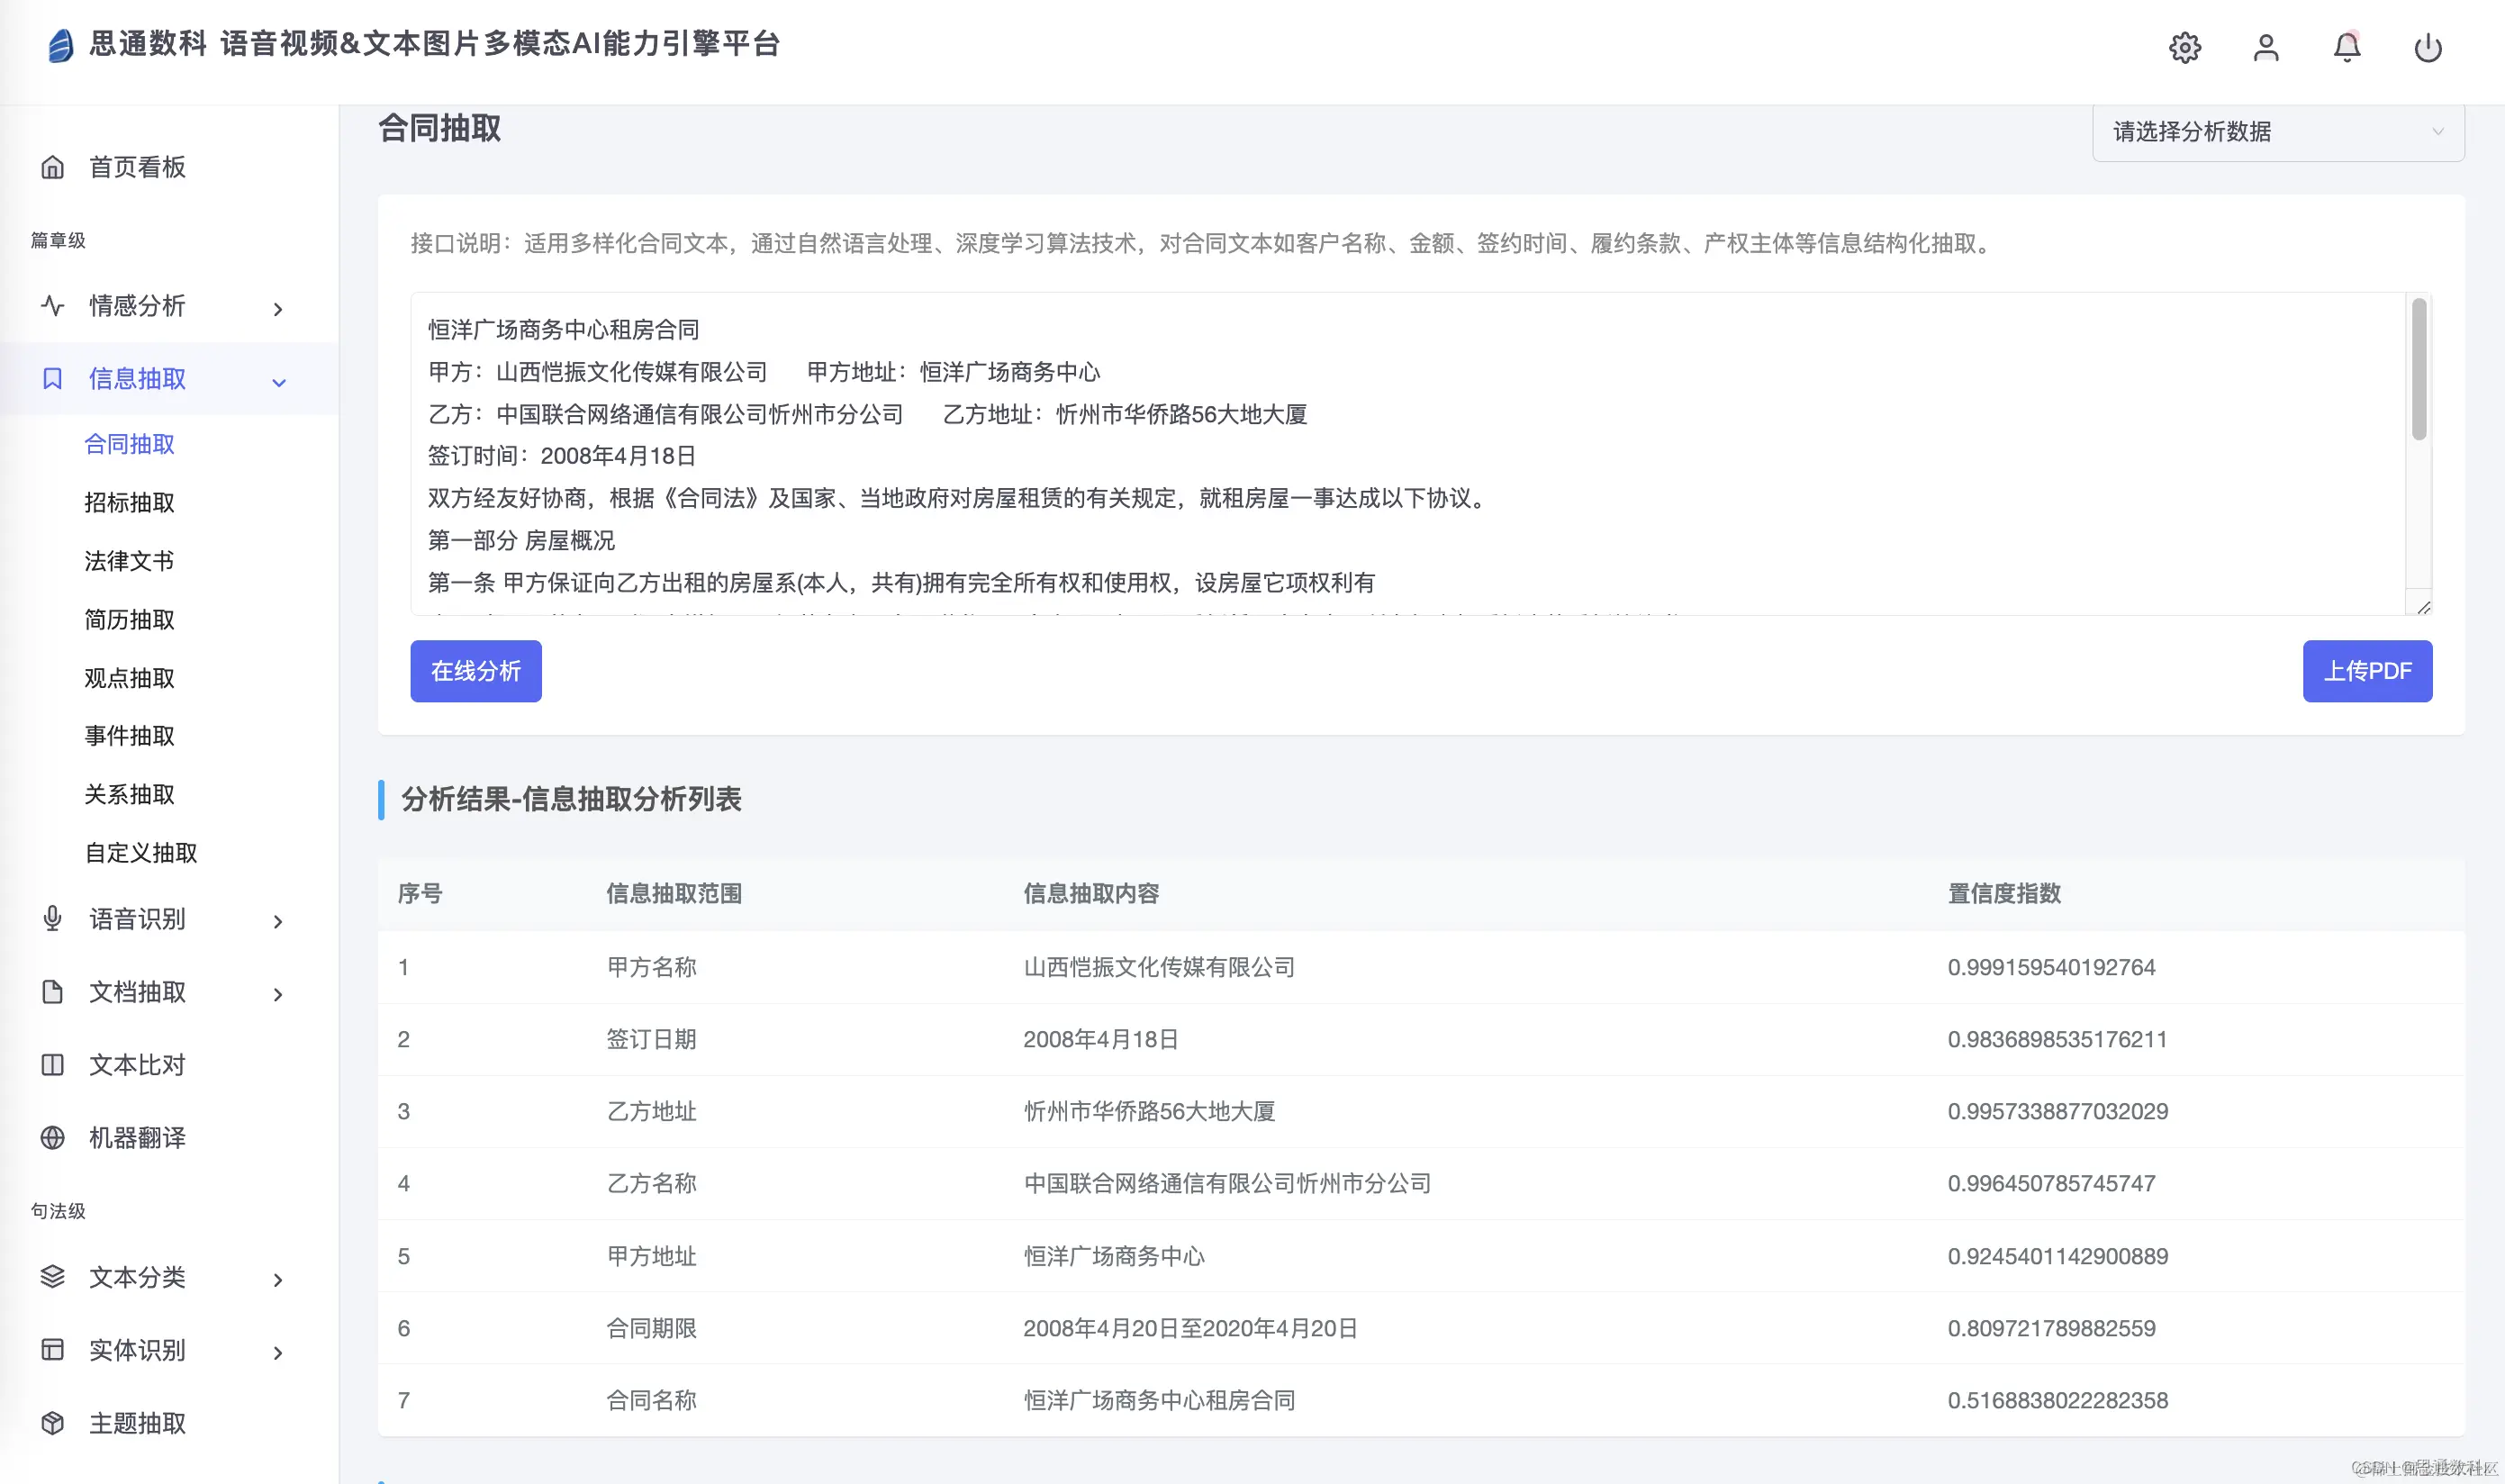Click the layers icon for 文本分类

pyautogui.click(x=52, y=1276)
